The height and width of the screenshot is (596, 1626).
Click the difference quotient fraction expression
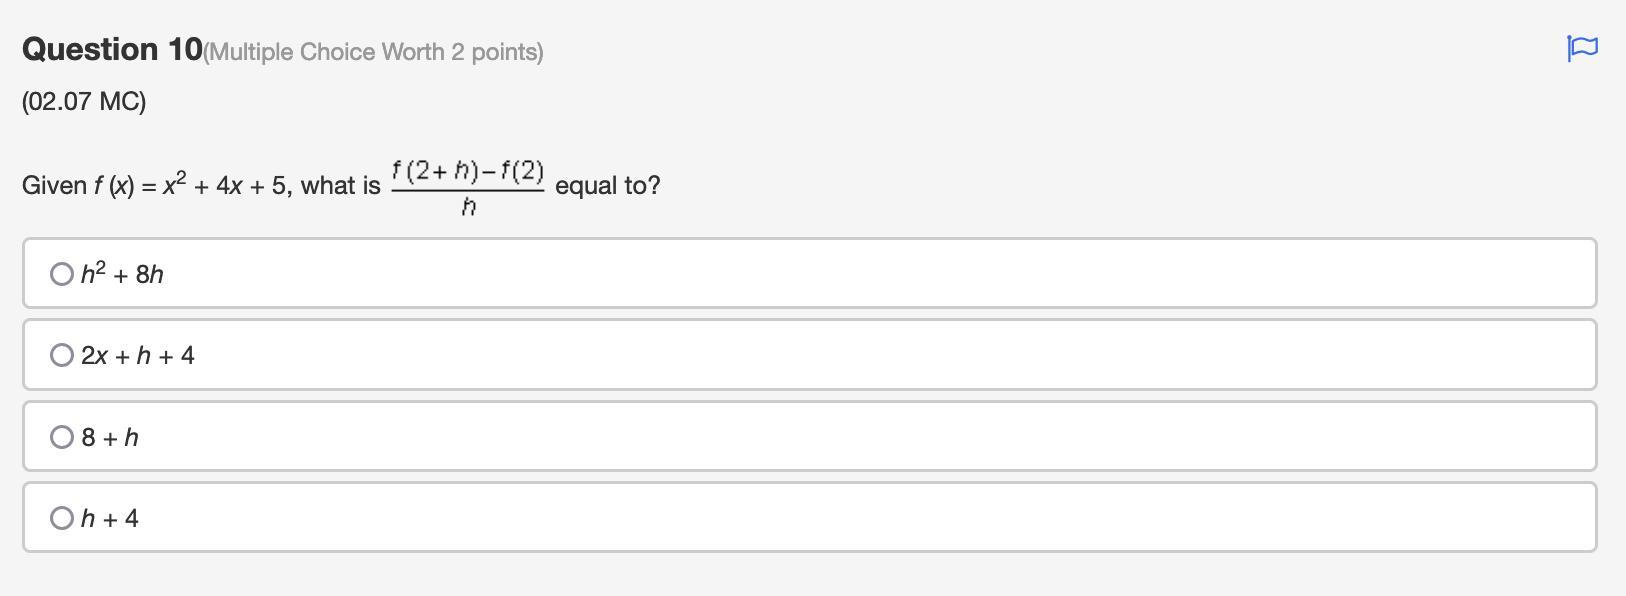coord(468,187)
